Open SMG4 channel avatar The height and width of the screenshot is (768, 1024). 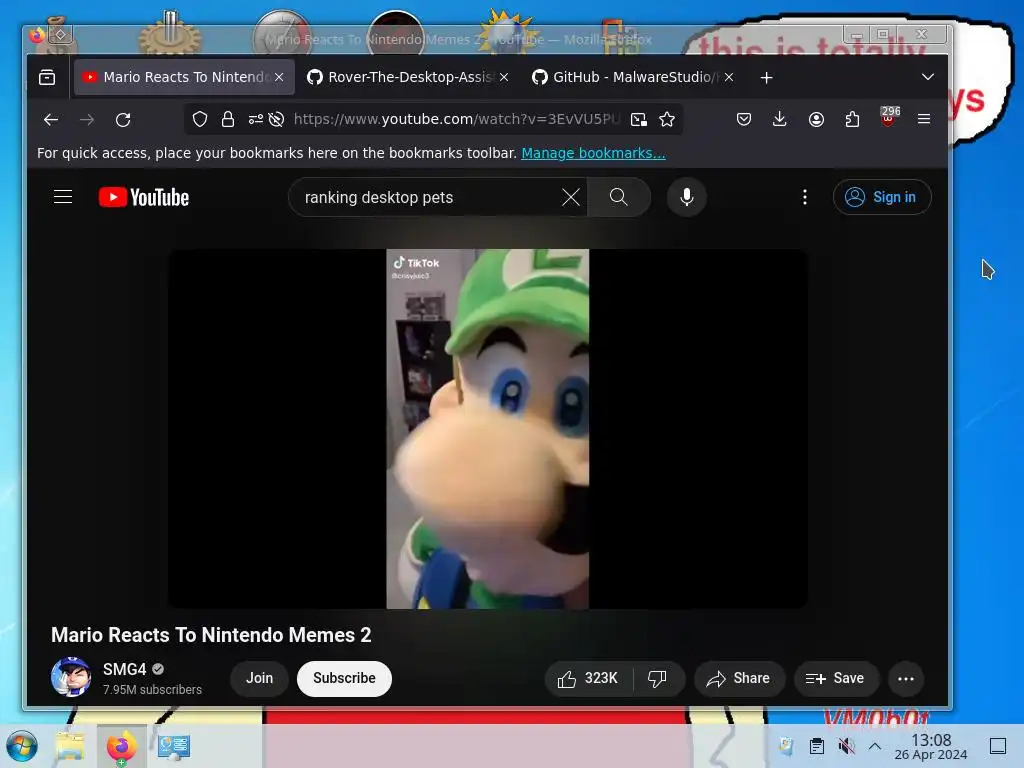point(71,677)
